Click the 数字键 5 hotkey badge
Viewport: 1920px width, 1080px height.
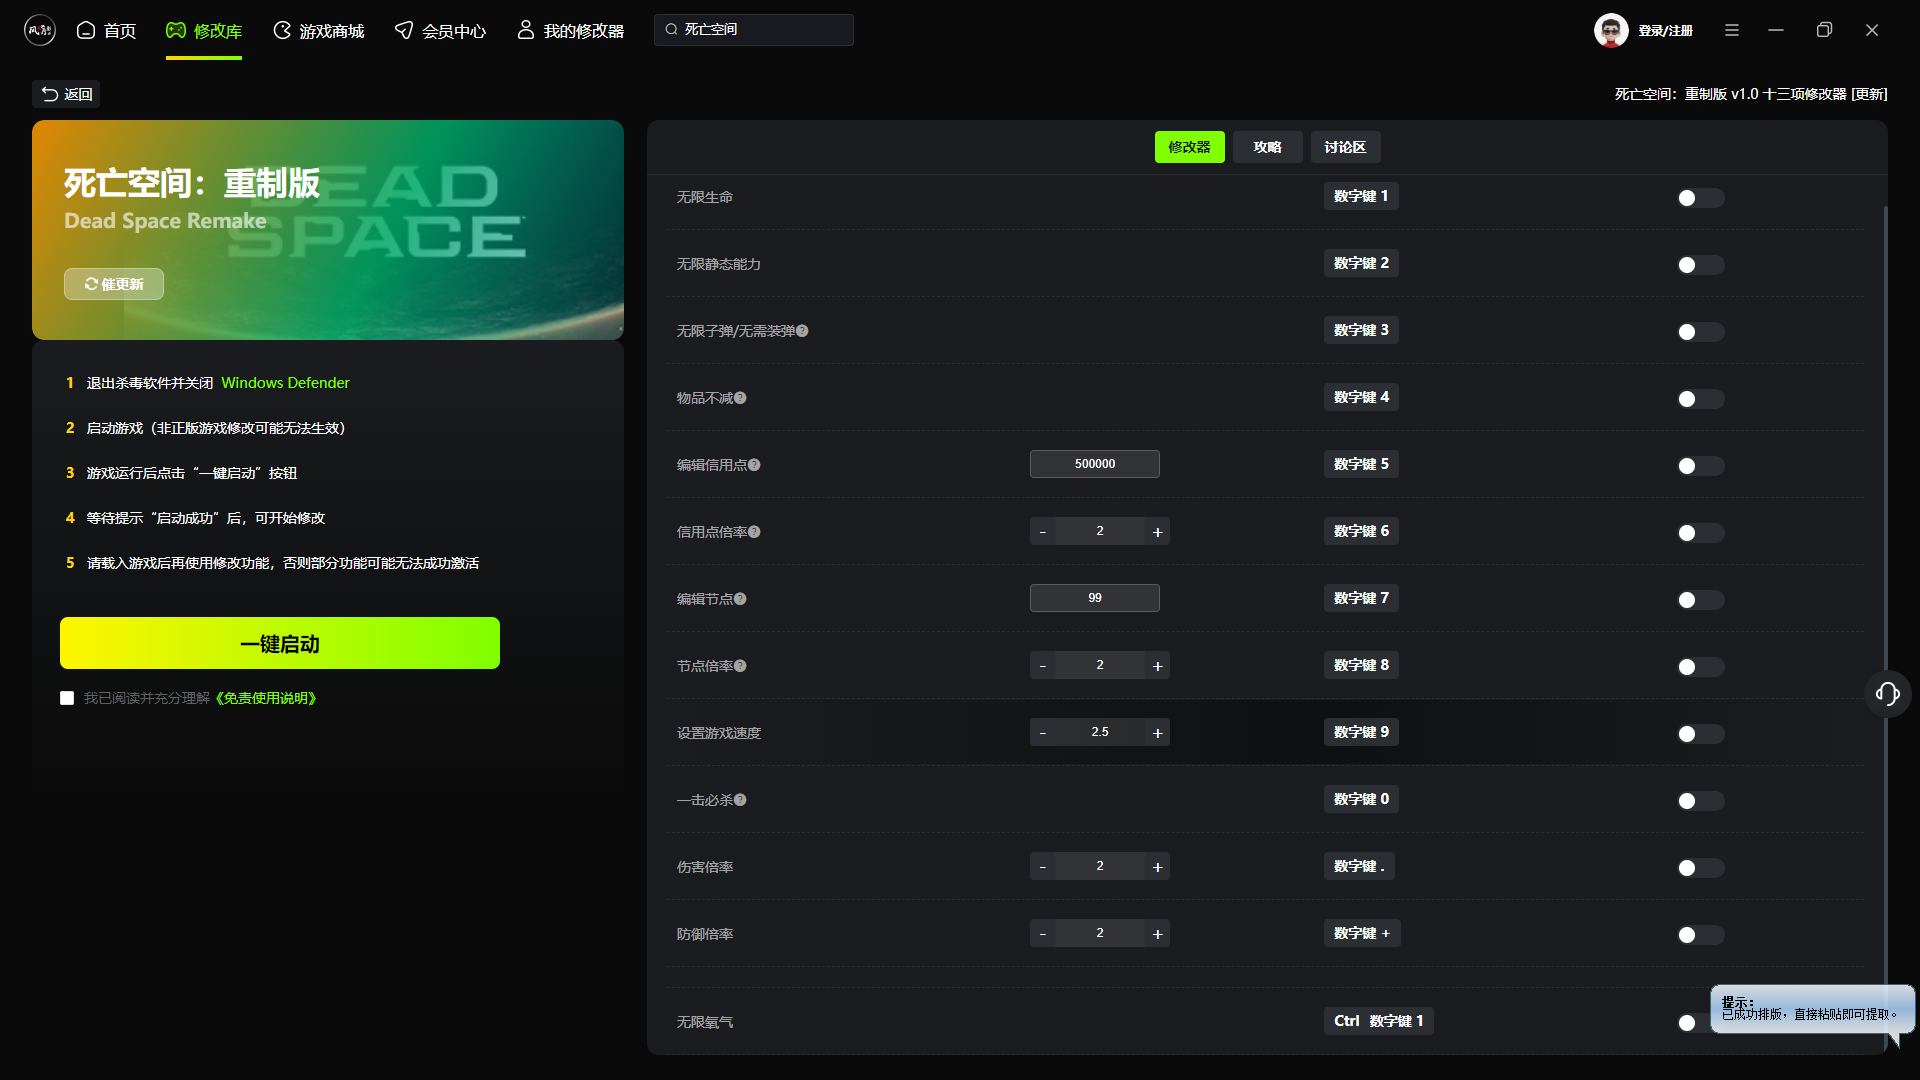(1361, 464)
